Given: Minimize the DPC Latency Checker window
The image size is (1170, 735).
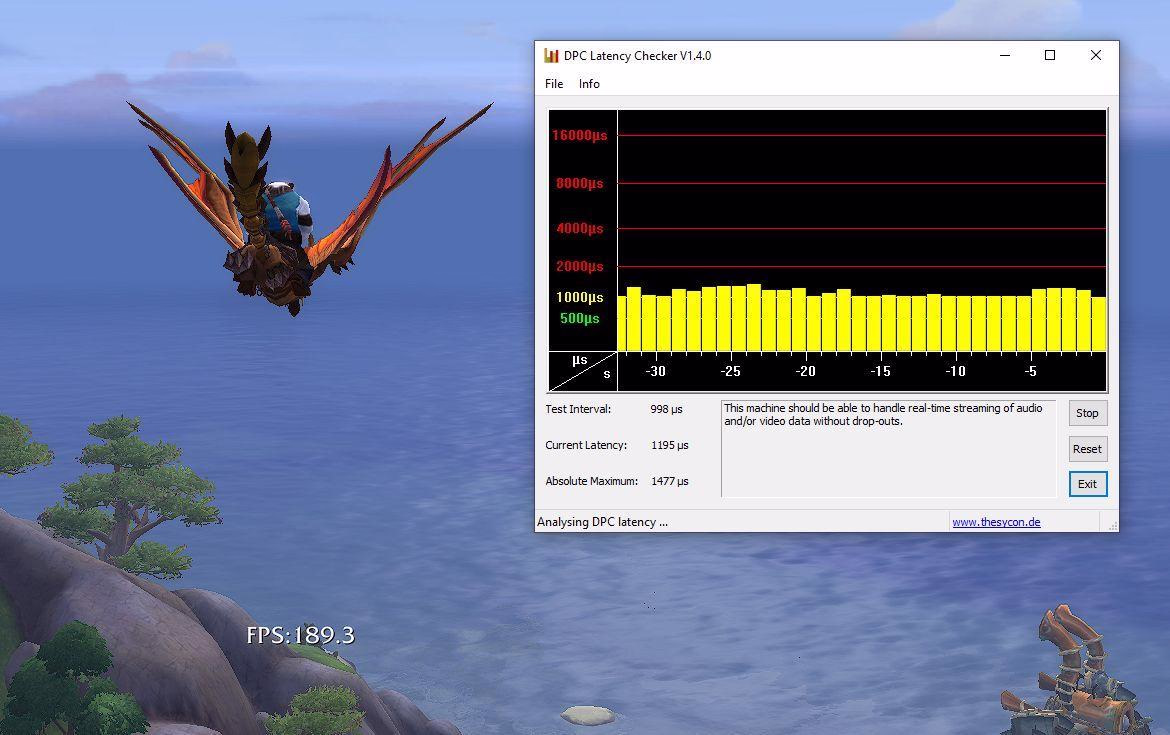Looking at the screenshot, I should (1004, 56).
